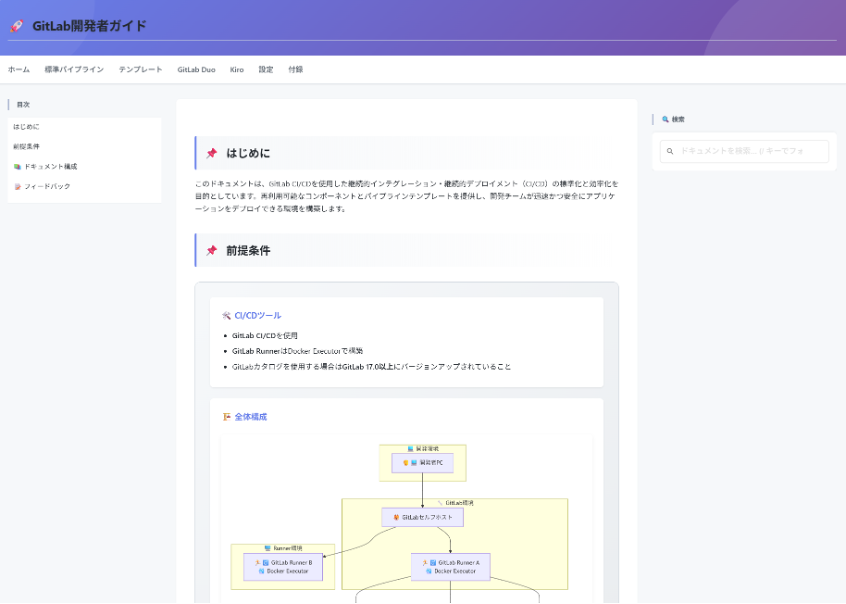Click the icon beside 全体構成 heading
The width and height of the screenshot is (846, 604).
point(227,417)
